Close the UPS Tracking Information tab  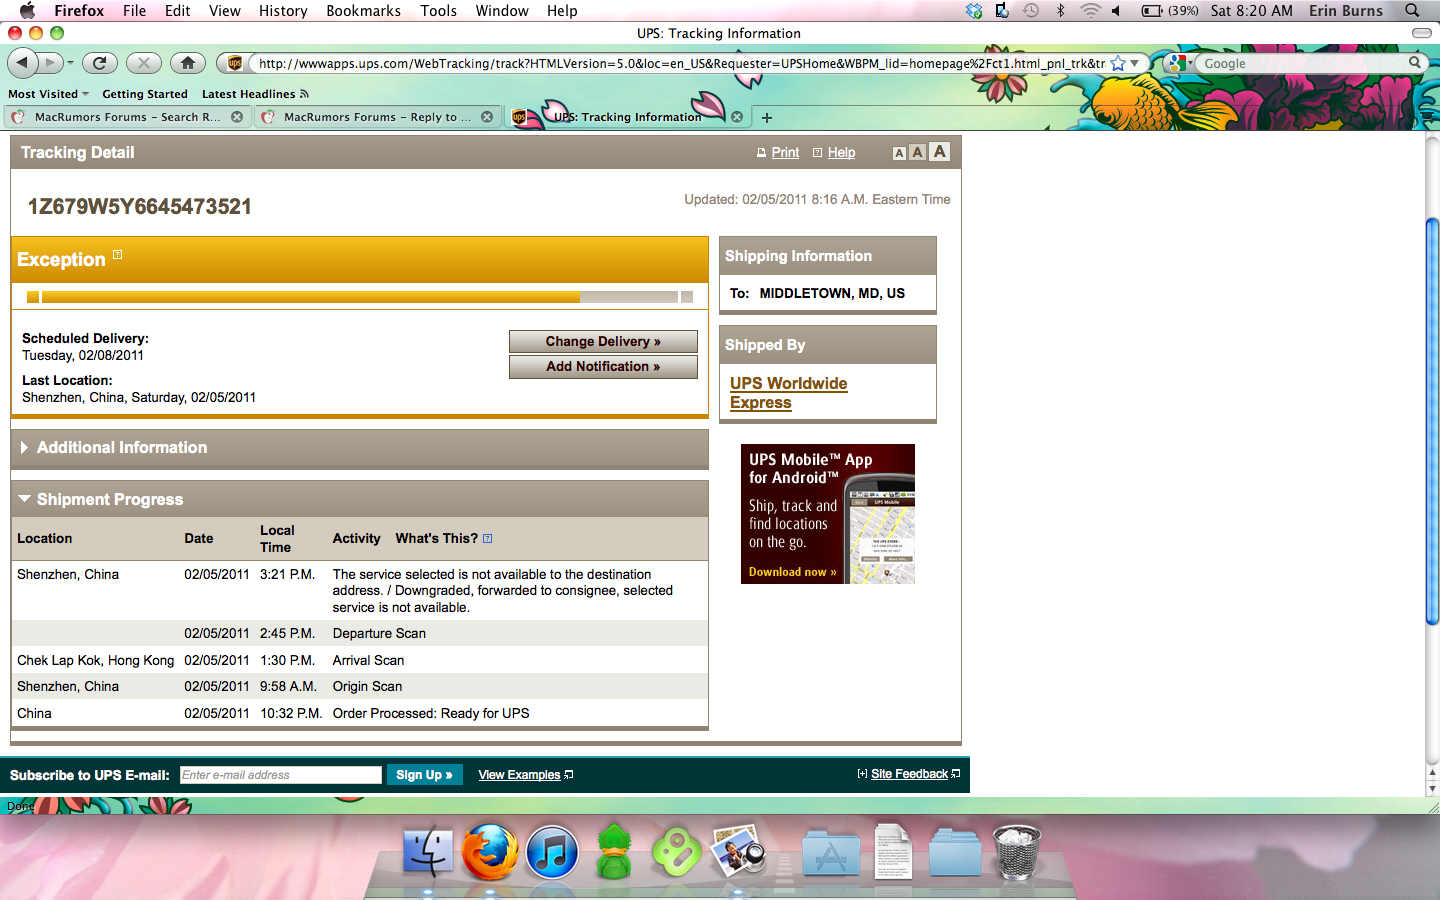tap(737, 117)
